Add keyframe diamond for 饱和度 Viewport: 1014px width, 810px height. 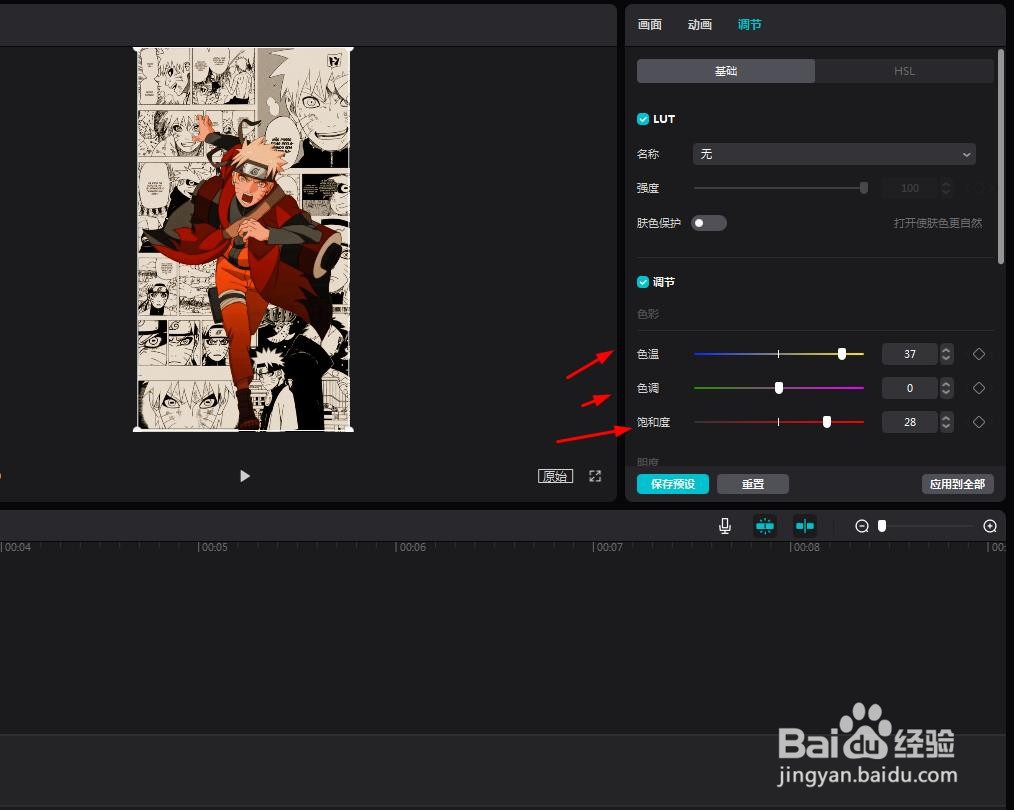point(978,422)
